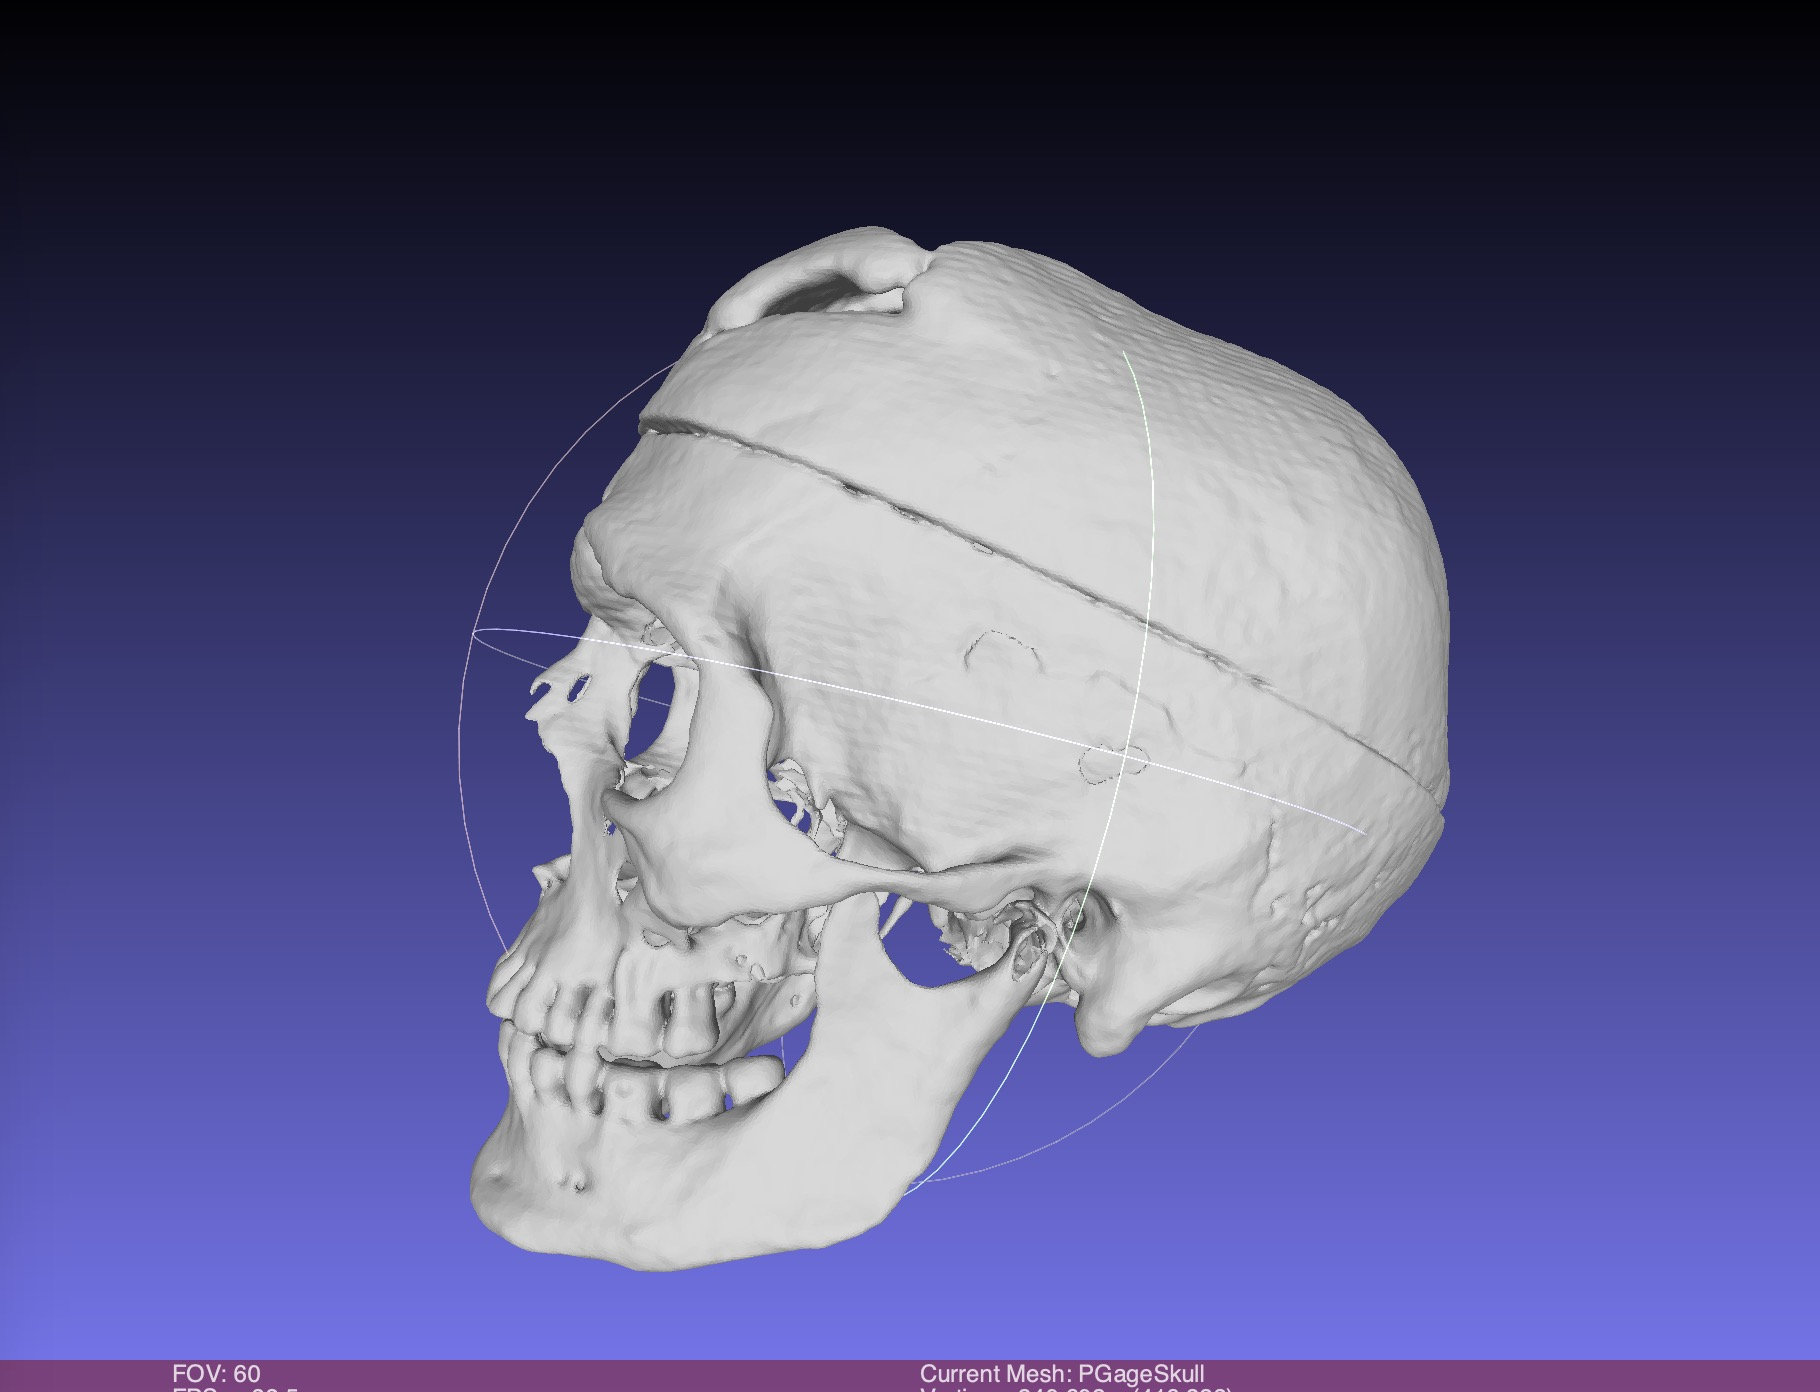Screen dimensions: 1820x1392
Task: Click the FOV: 60 status readout
Action: [x=216, y=1374]
